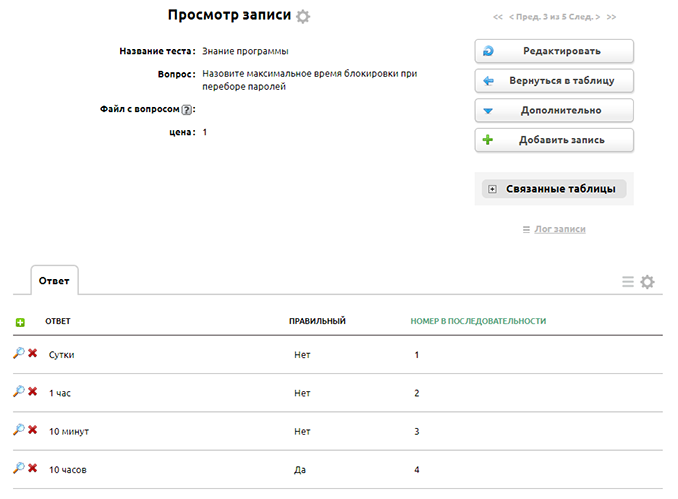
Task: Sort by Номер в последовательности column header
Action: click(478, 321)
